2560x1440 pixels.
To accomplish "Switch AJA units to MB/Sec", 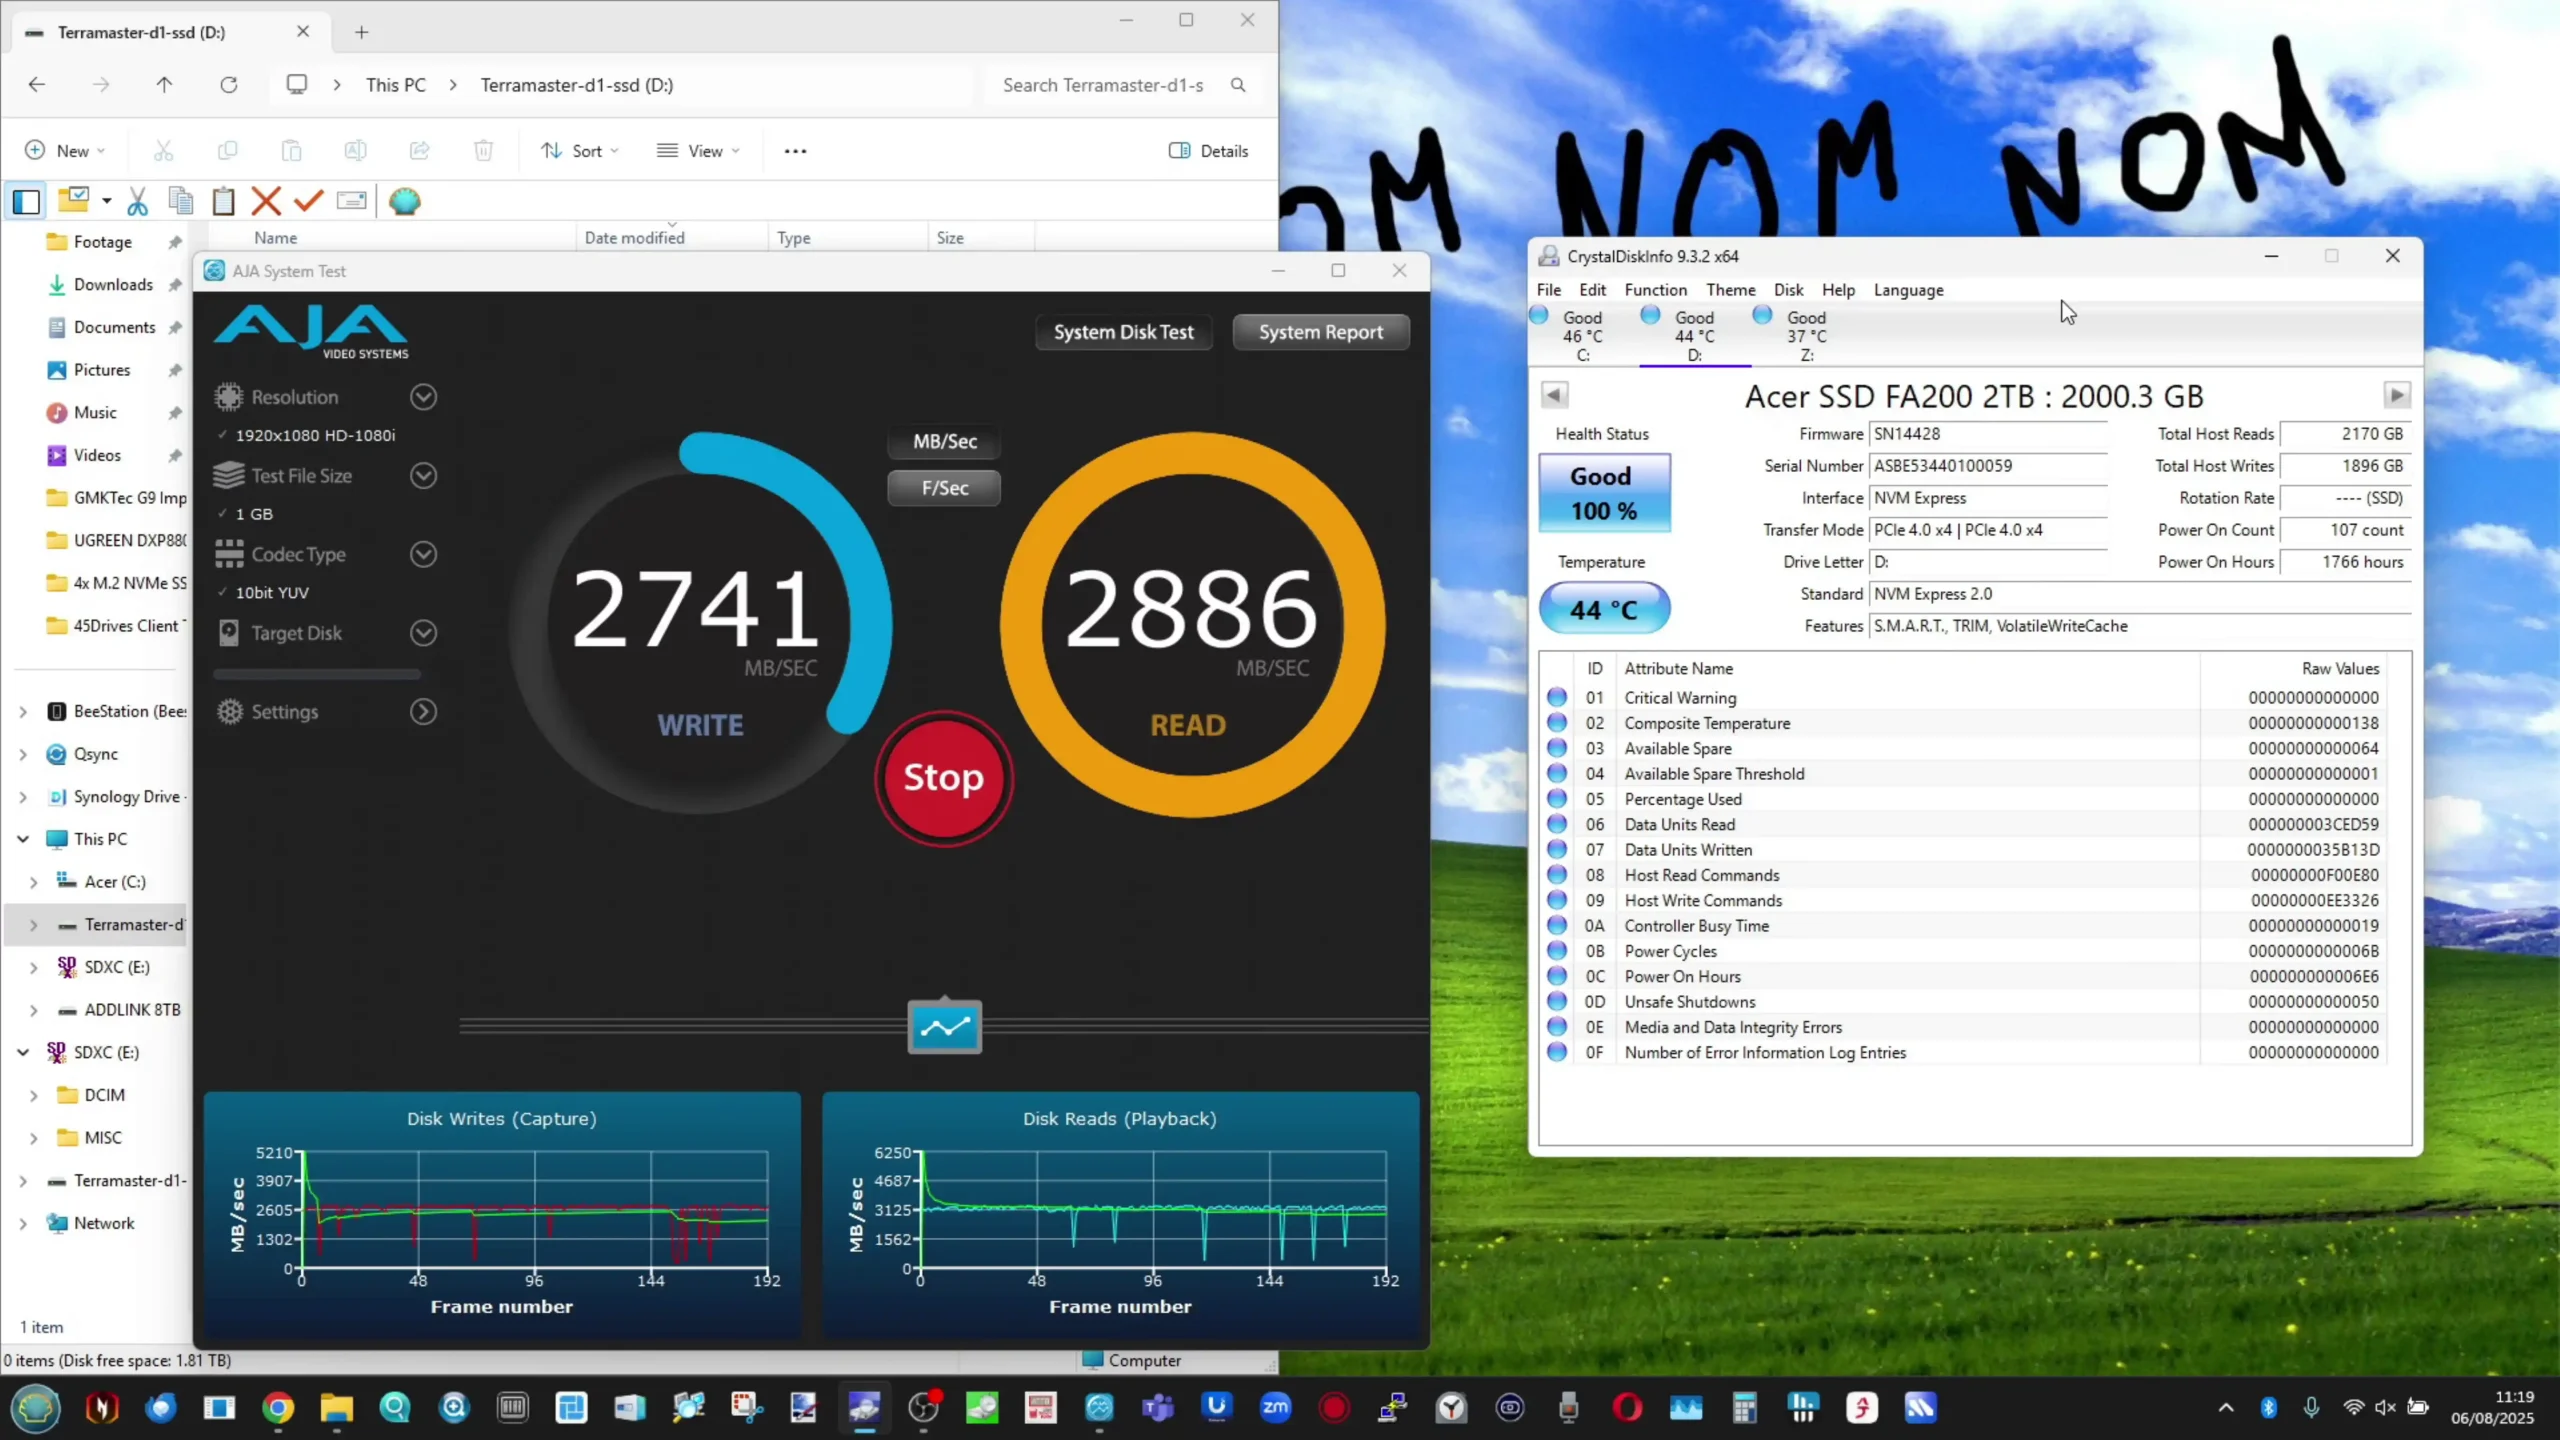I will 944,441.
